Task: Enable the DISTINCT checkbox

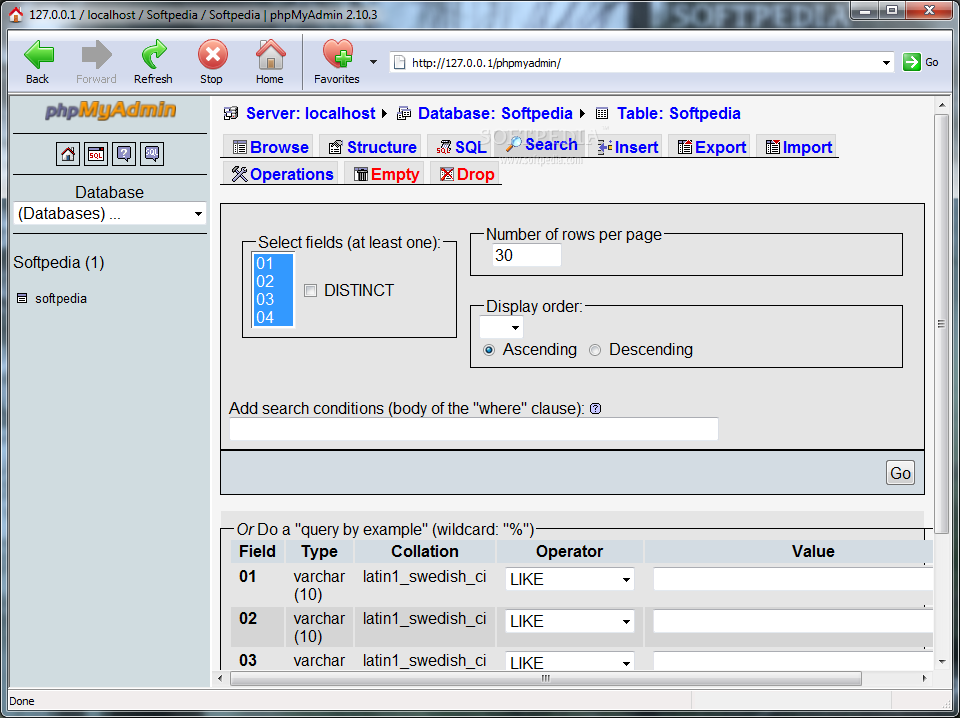Action: (x=310, y=291)
